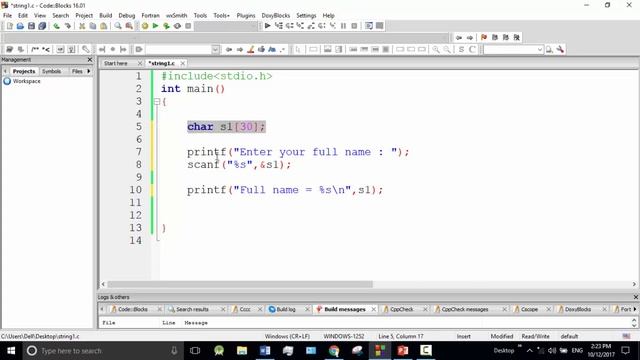Open the Windows Start menu
Viewport: 640px width, 360px height.
coord(11,351)
